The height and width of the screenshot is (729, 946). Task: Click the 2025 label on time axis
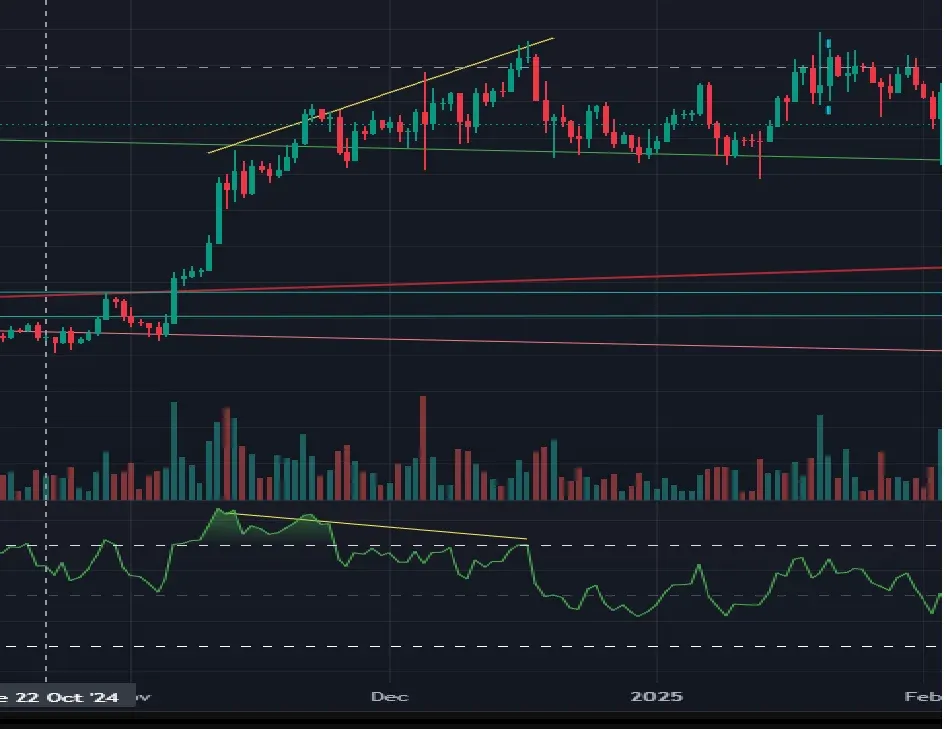(656, 697)
